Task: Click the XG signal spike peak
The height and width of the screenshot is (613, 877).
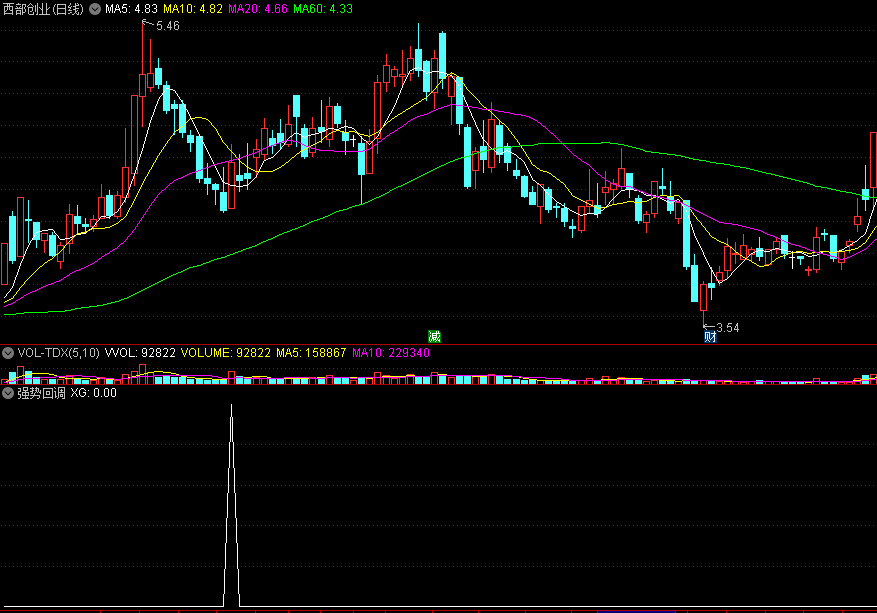Action: (x=232, y=405)
